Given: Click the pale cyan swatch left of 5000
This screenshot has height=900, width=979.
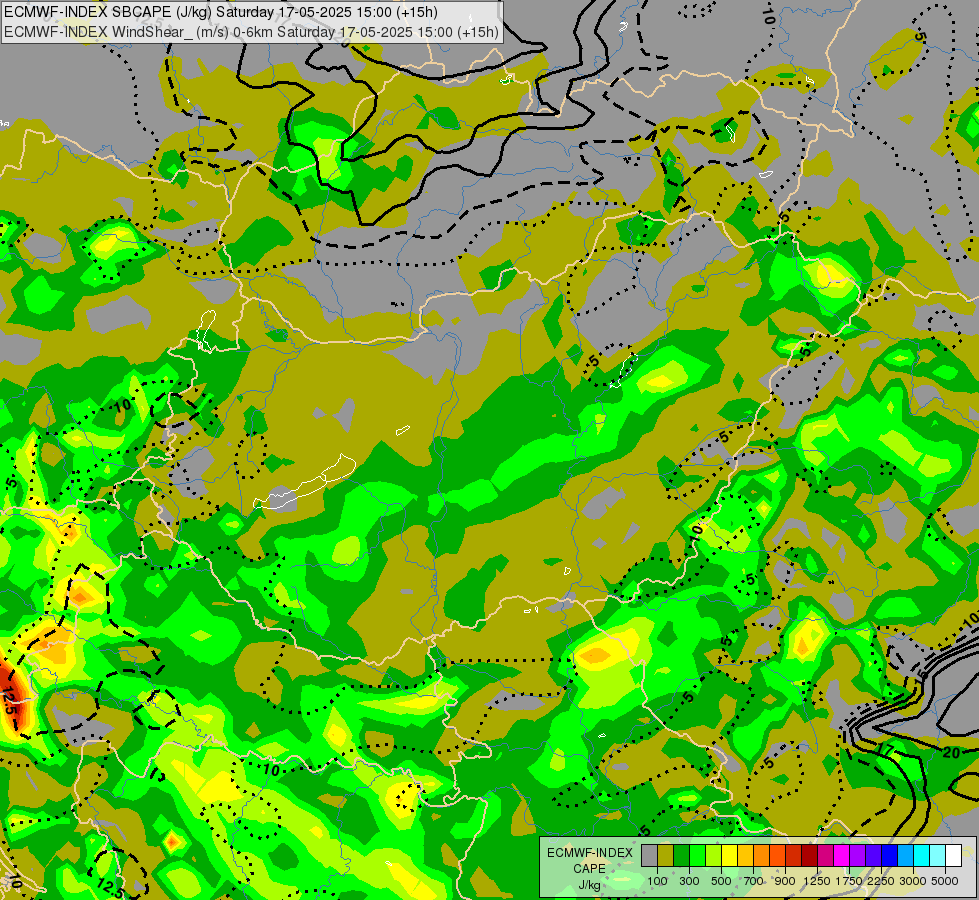Looking at the screenshot, I should point(938,855).
